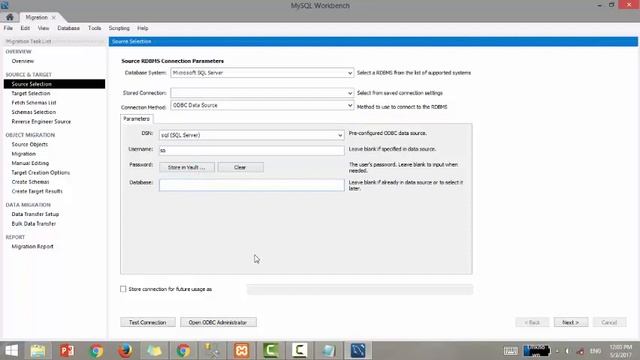Click Test Connection button
Viewport: 640px width, 360px height.
[148, 322]
